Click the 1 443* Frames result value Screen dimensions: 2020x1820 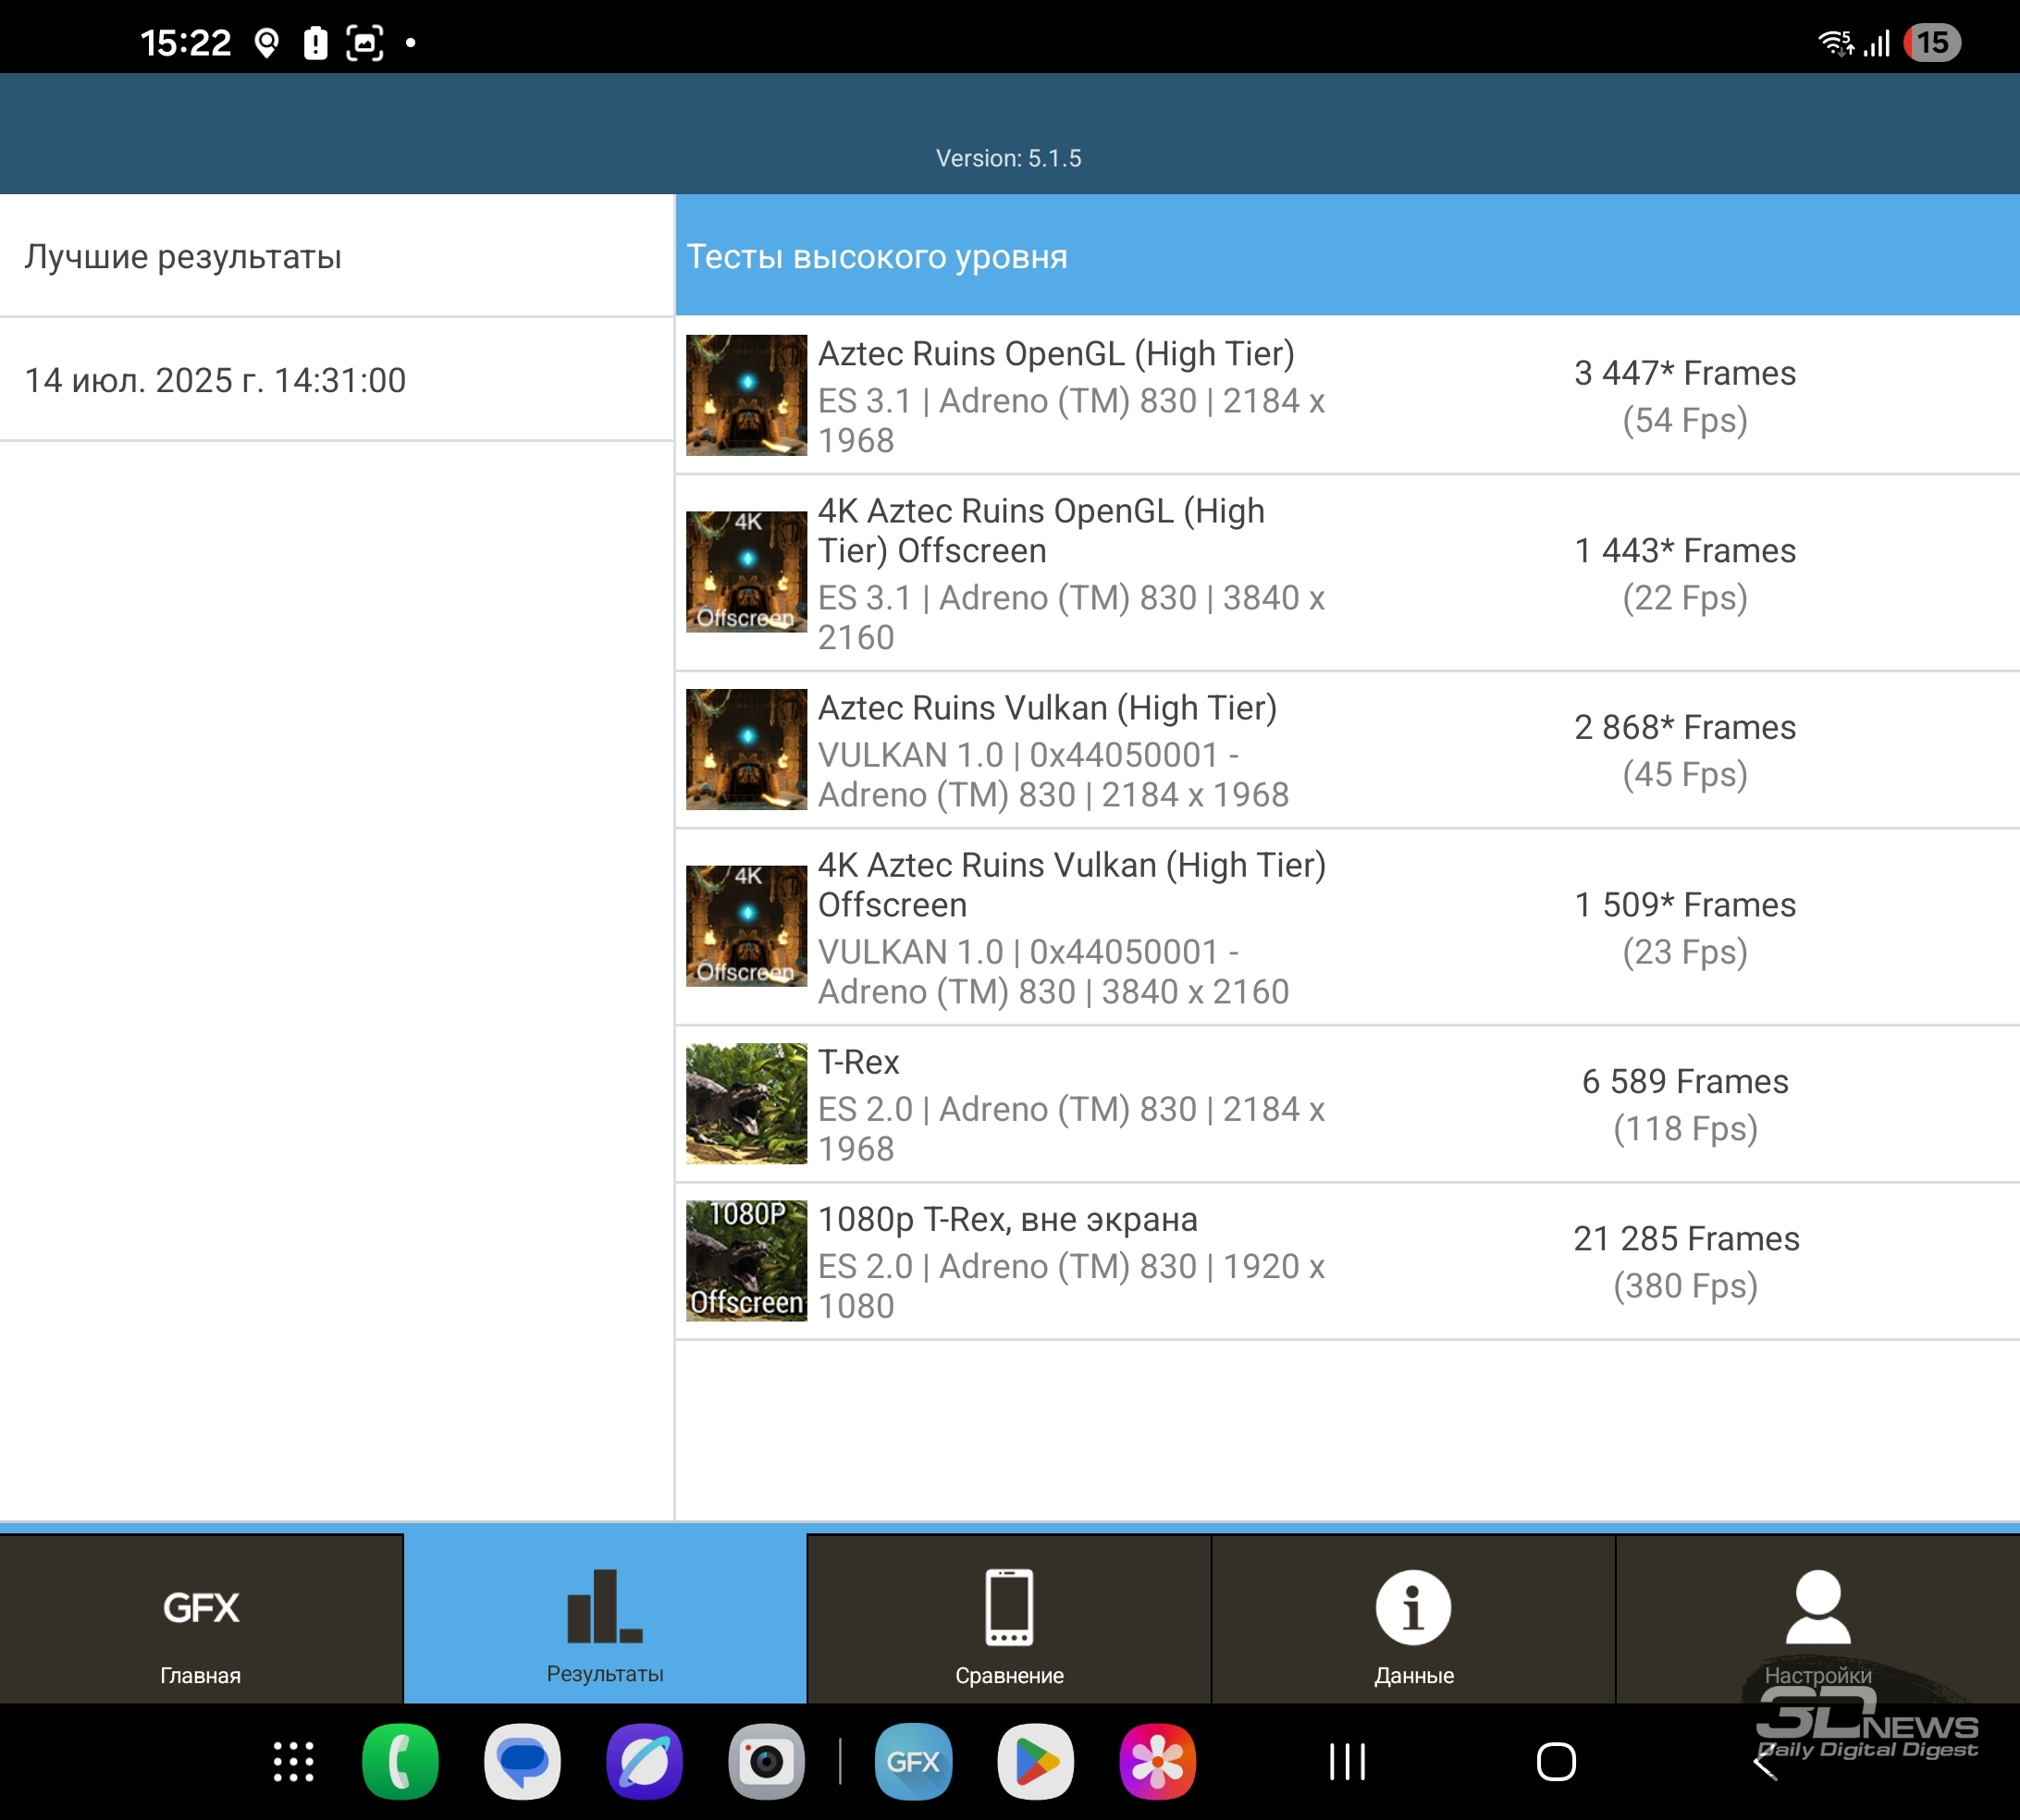pyautogui.click(x=1685, y=550)
